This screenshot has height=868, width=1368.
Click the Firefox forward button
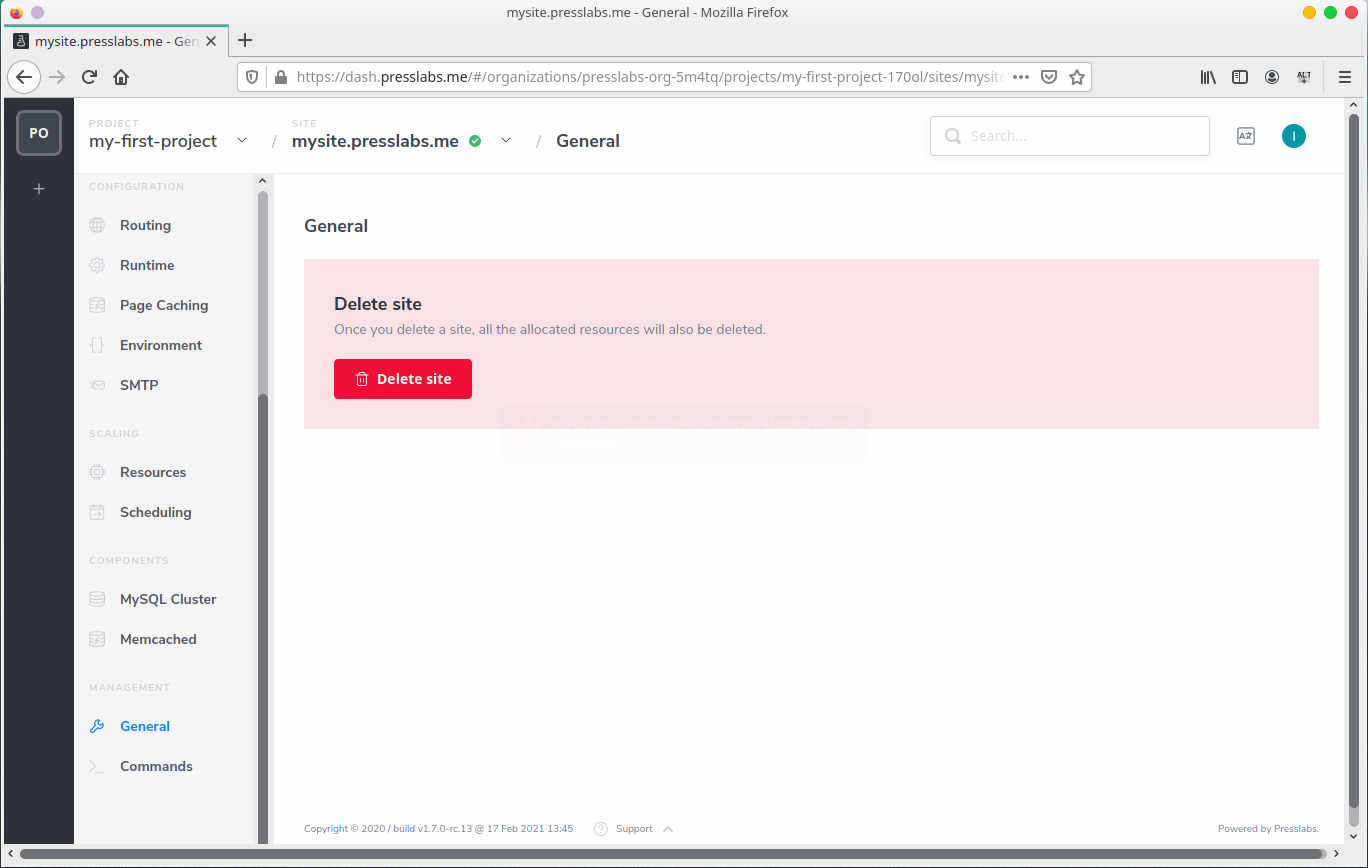(x=58, y=77)
